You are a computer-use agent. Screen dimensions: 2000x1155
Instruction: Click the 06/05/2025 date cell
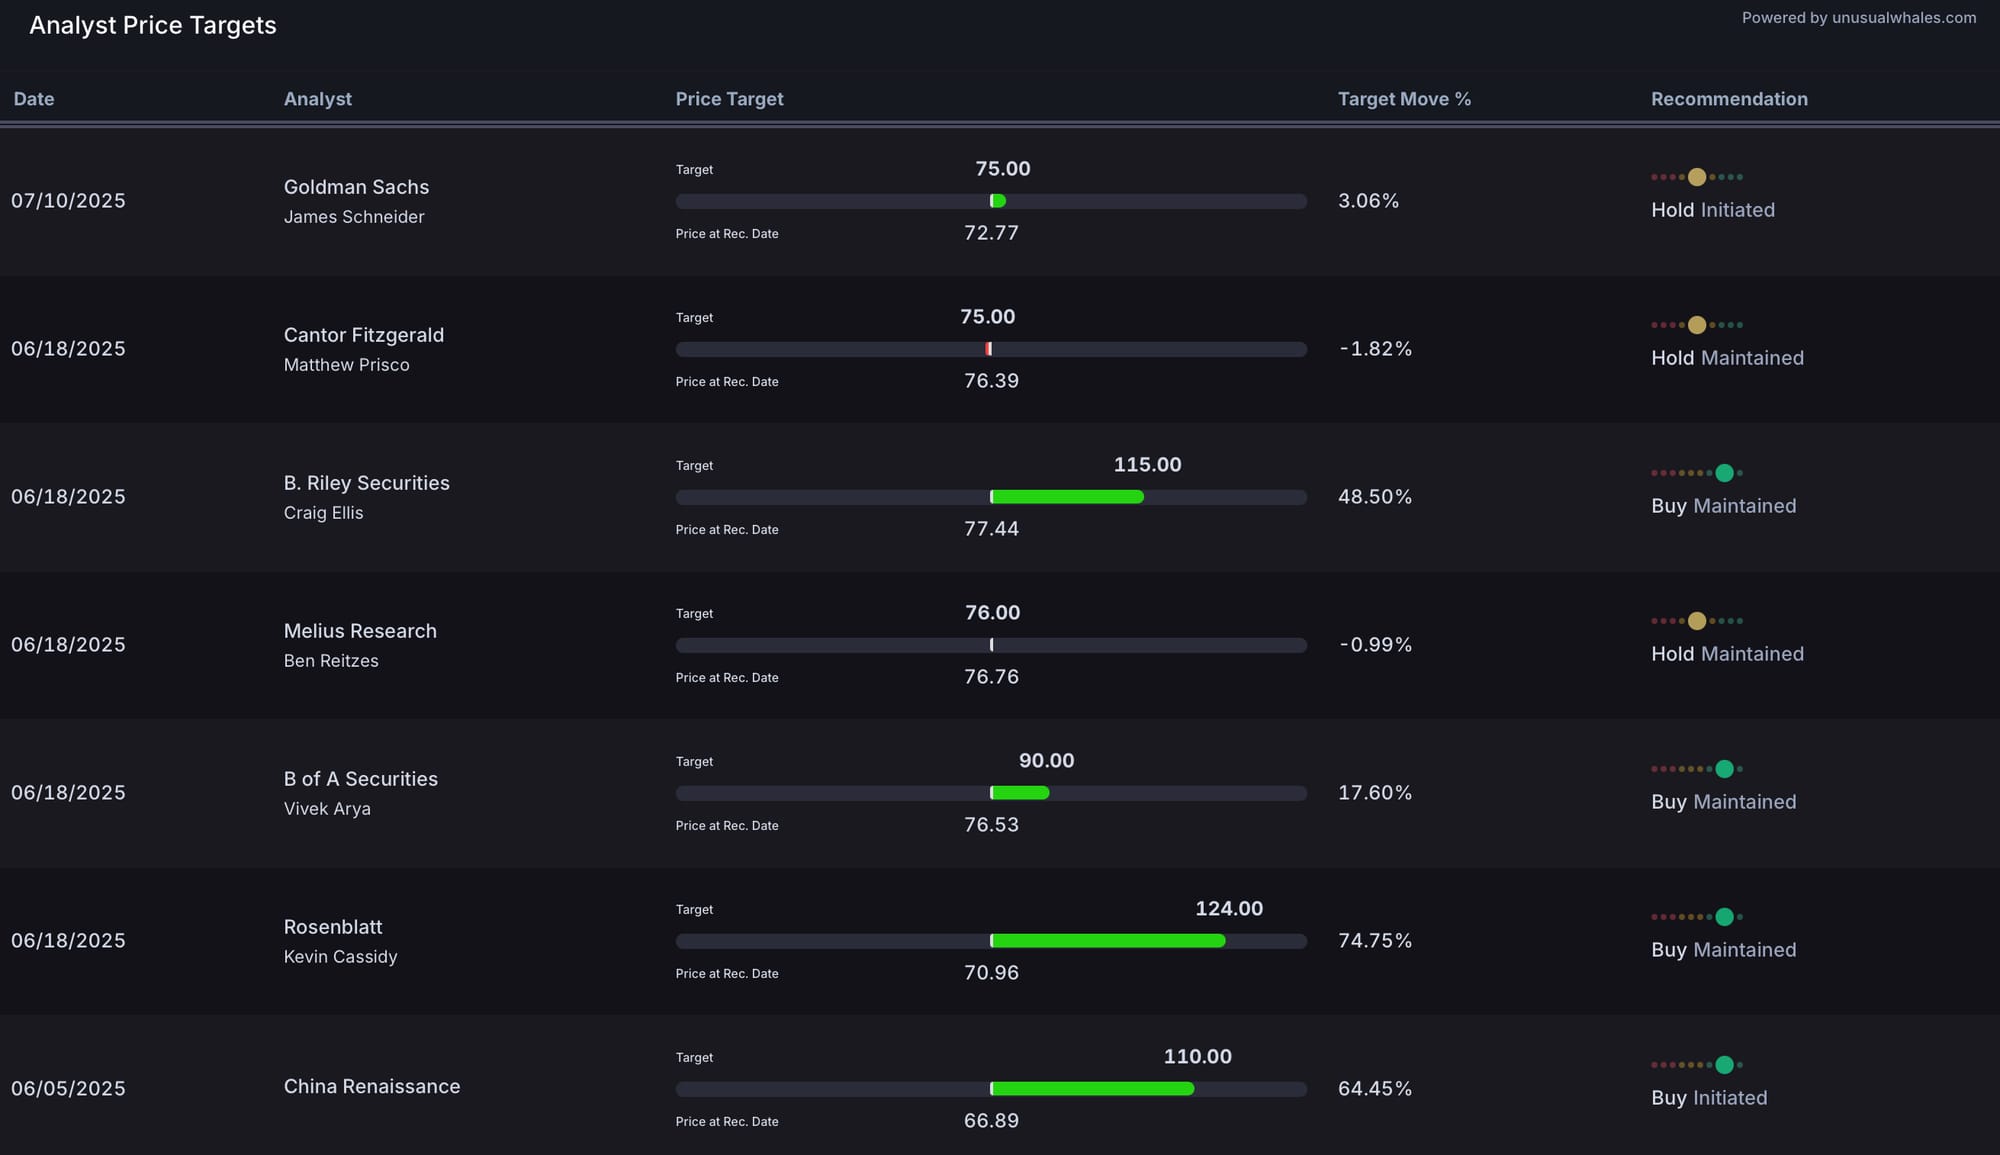tap(68, 1089)
